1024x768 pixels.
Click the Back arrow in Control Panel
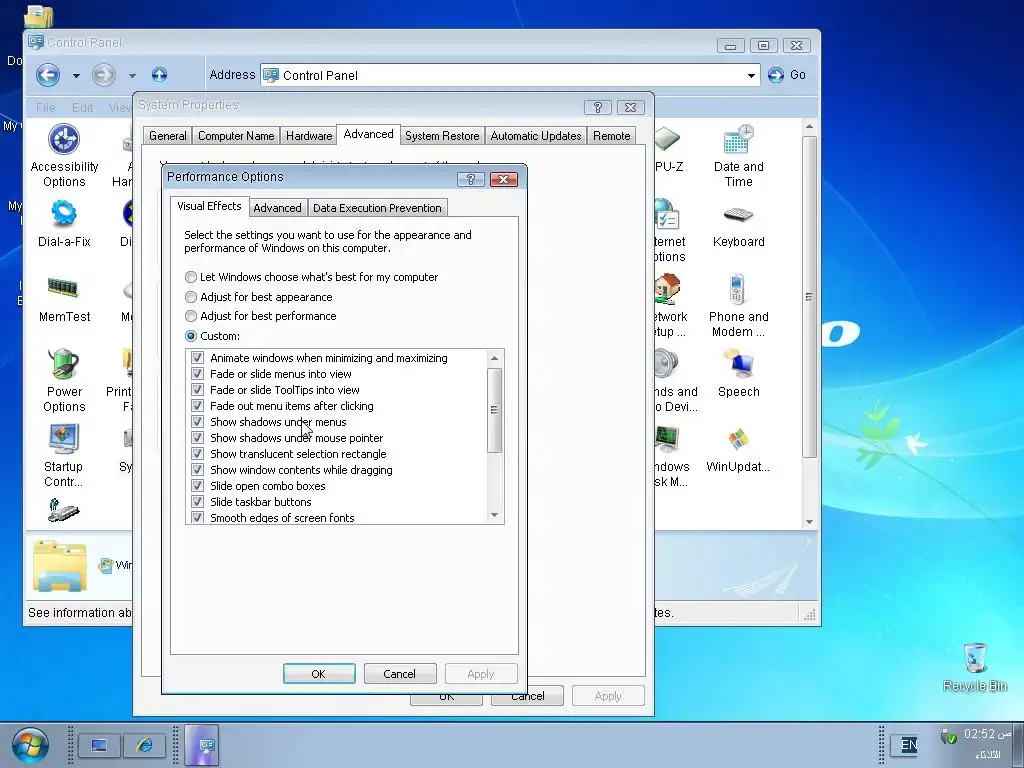point(48,75)
